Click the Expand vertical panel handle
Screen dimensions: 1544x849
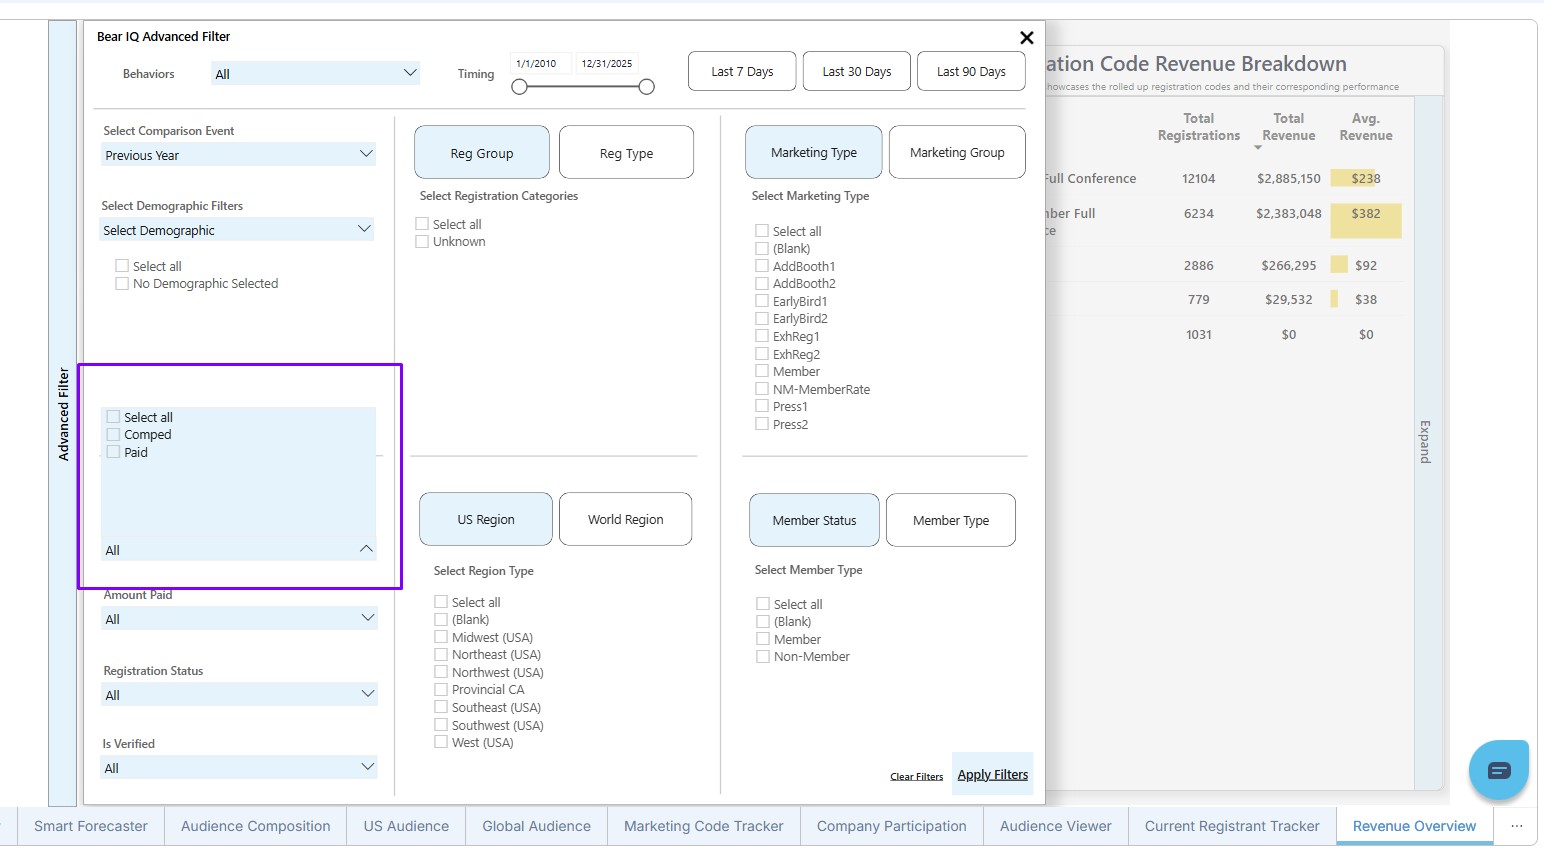pos(1425,441)
